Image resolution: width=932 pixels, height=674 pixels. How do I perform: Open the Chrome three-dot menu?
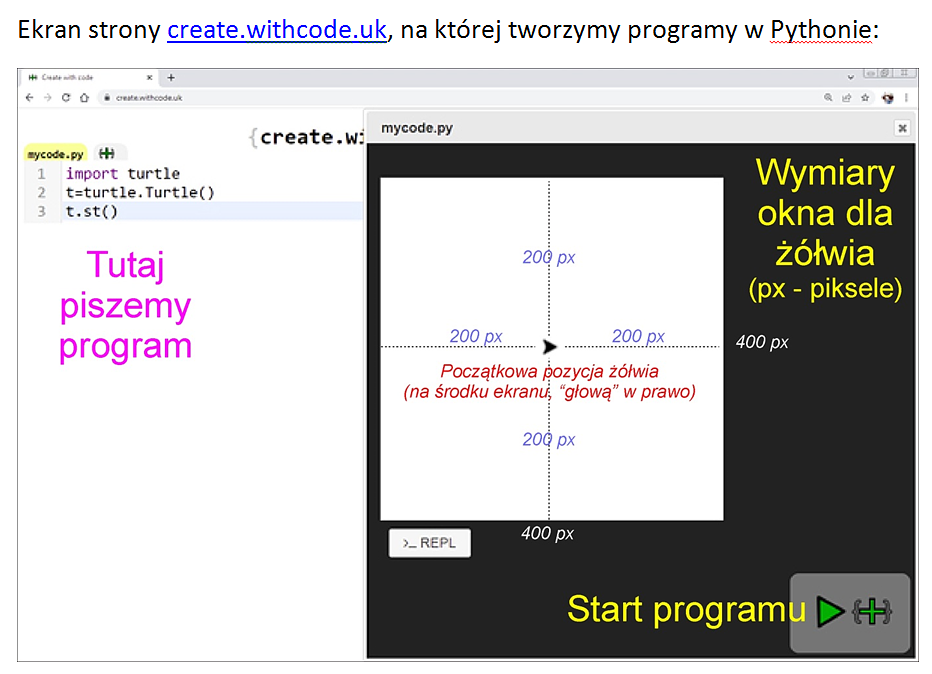coord(907,98)
